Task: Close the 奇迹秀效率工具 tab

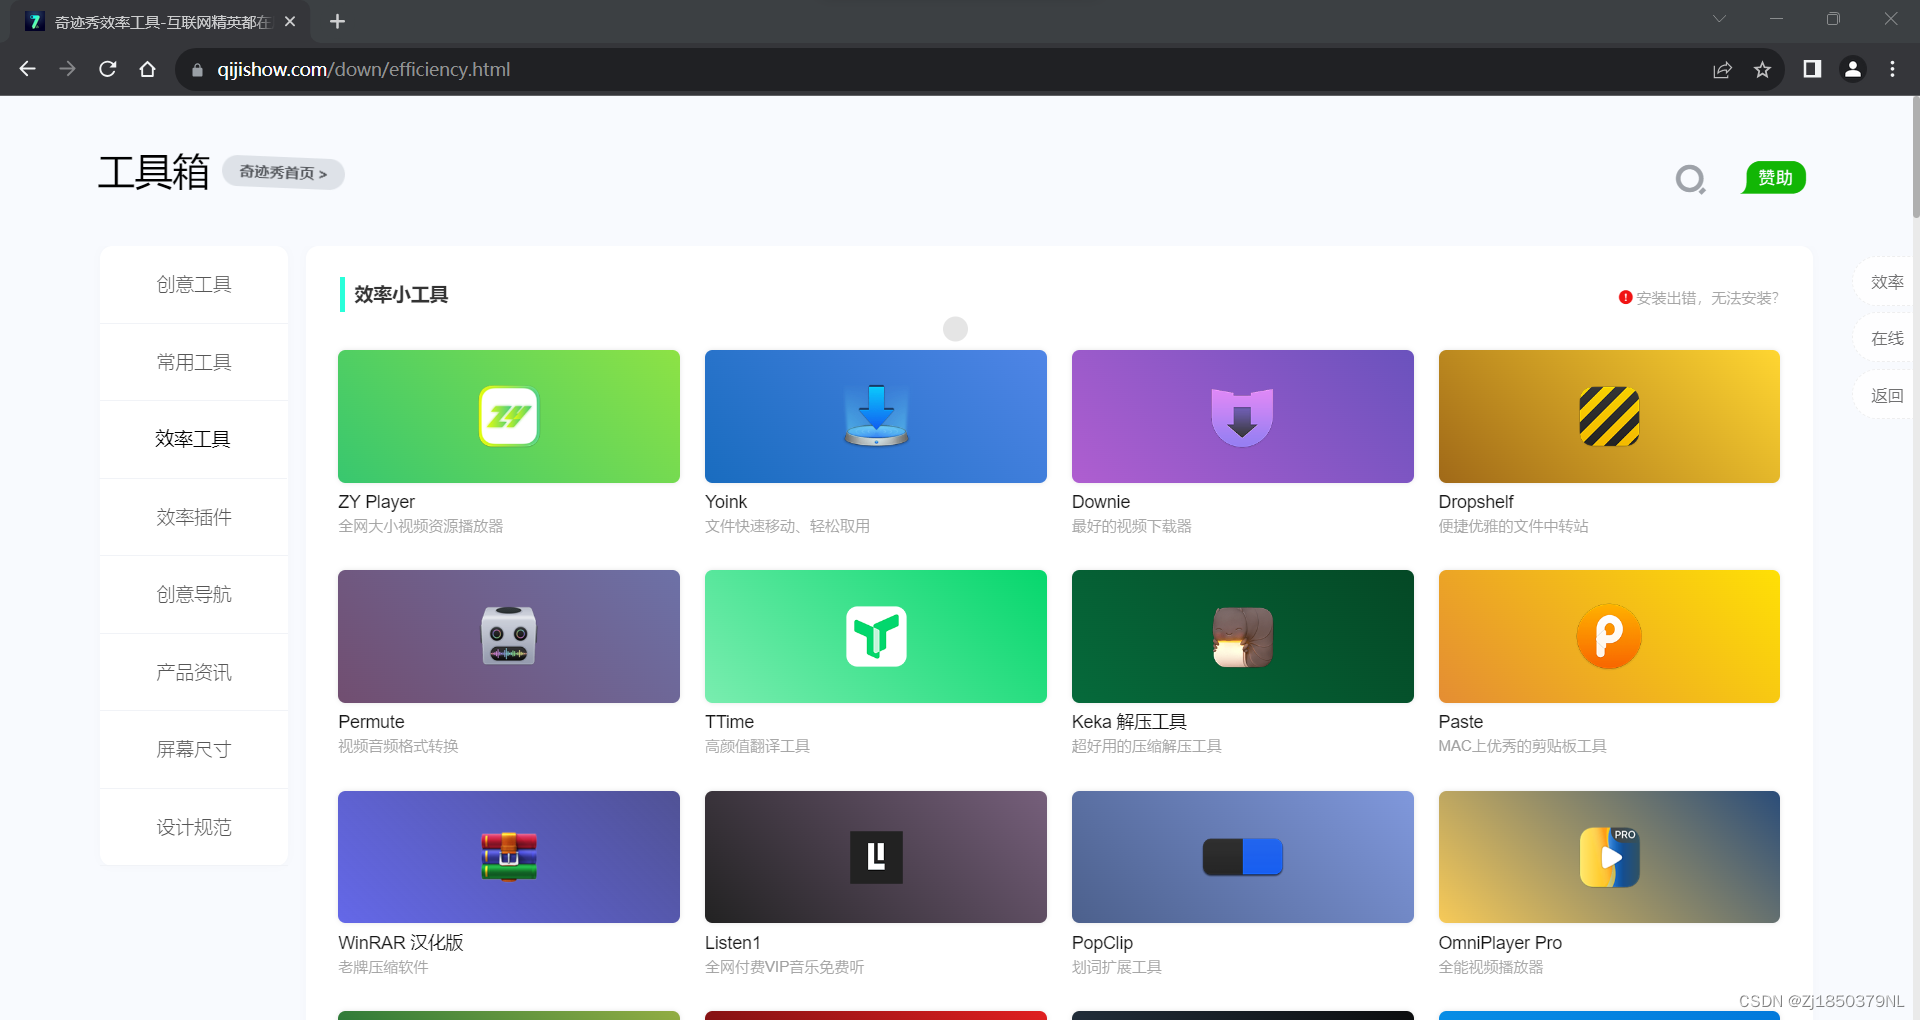Action: click(x=290, y=21)
